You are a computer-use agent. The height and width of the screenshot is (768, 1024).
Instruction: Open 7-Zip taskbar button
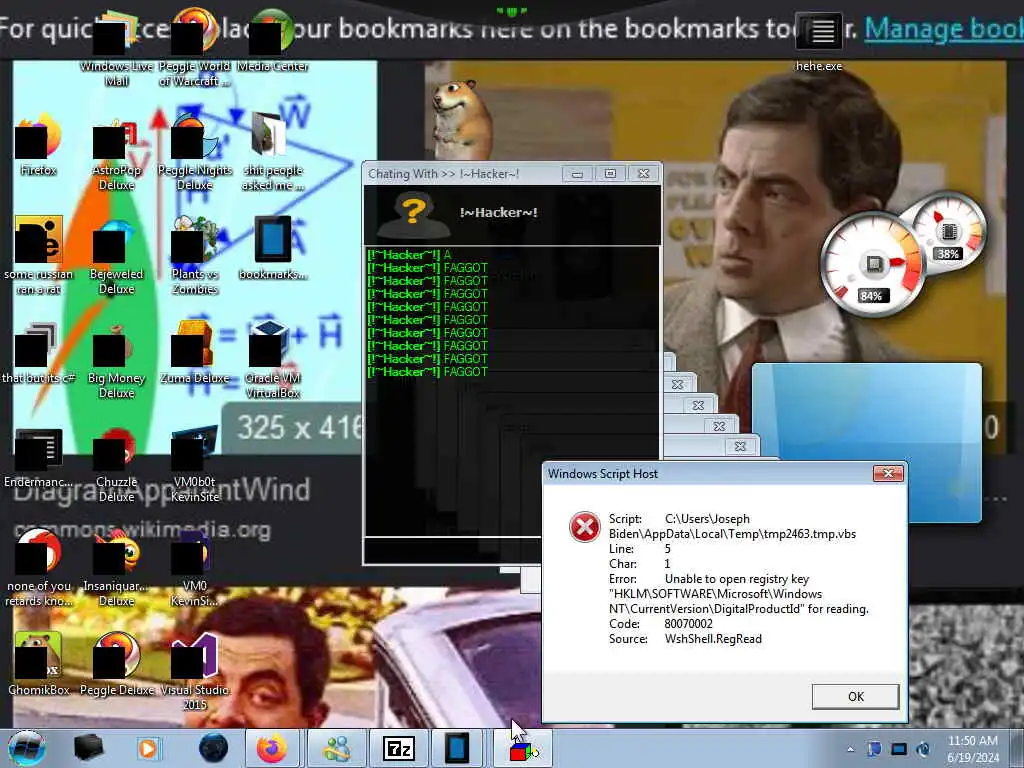click(398, 748)
